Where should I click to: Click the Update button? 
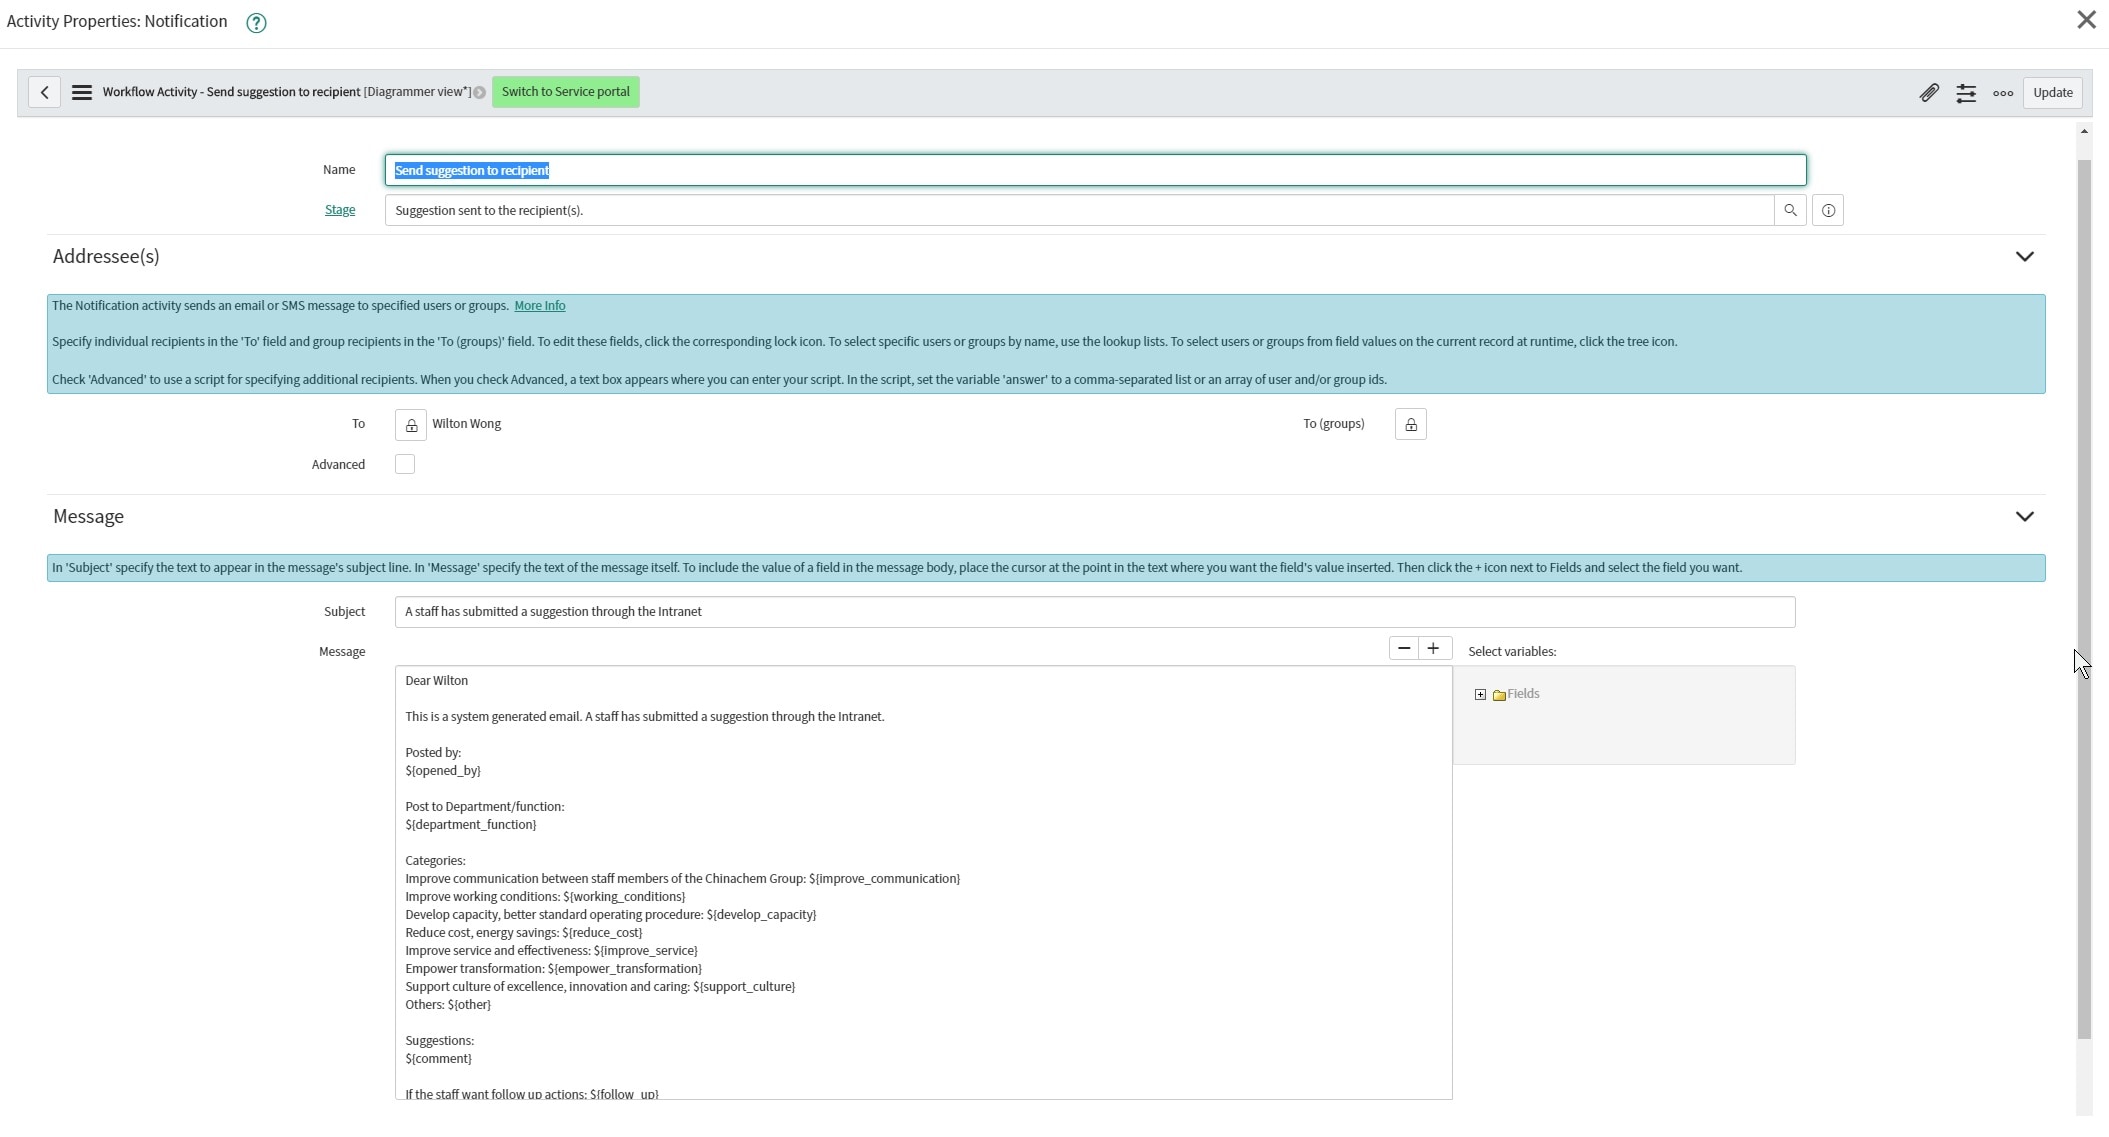(2052, 92)
